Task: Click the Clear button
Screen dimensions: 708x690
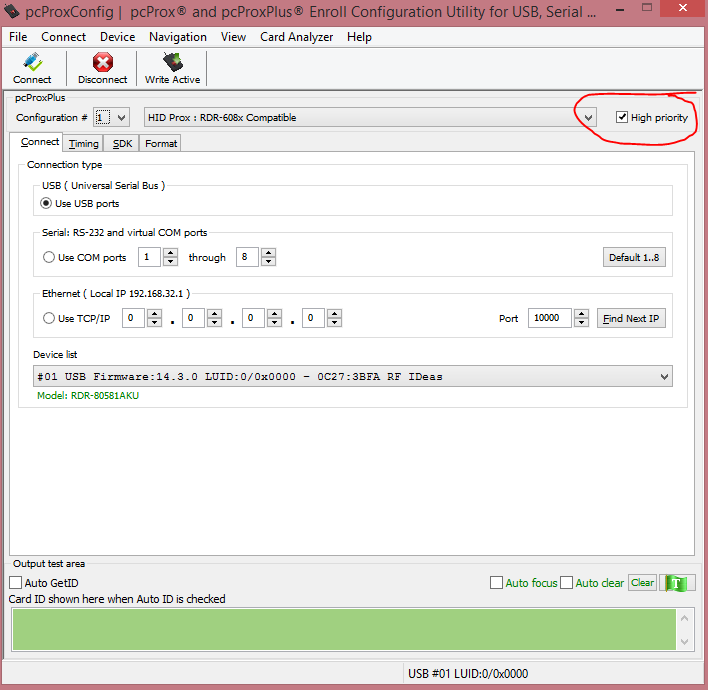Action: point(642,583)
